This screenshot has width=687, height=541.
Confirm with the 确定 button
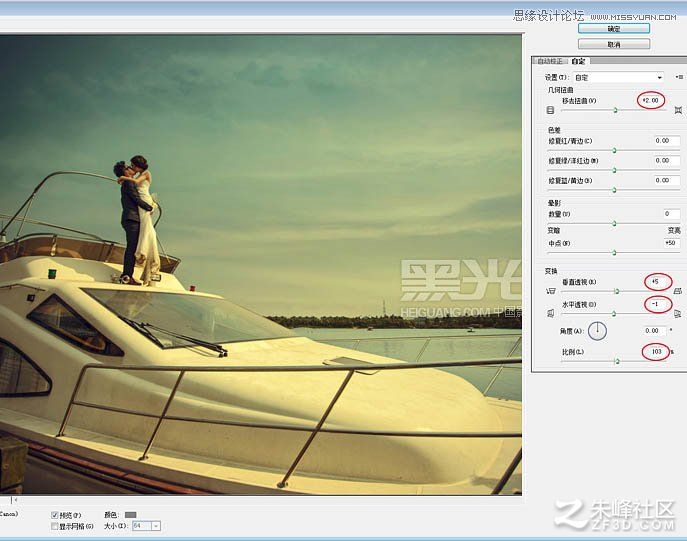click(x=613, y=29)
